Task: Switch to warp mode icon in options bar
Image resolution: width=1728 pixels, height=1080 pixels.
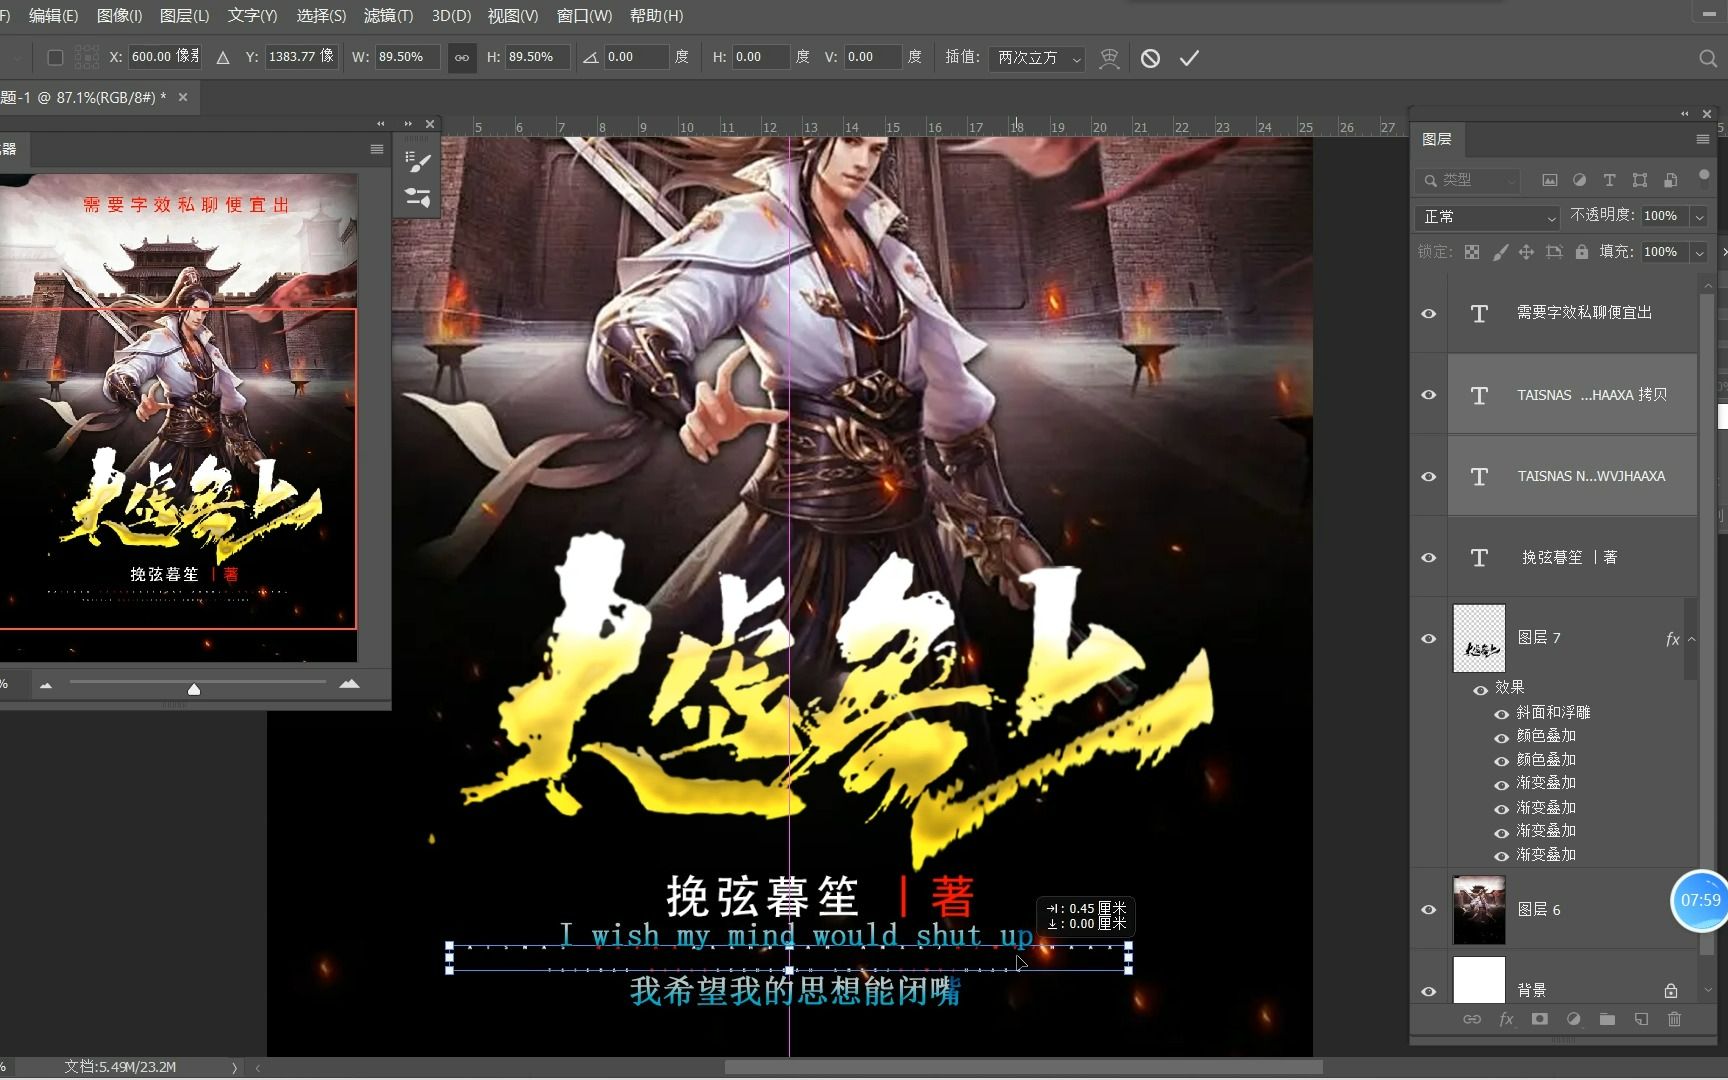Action: 1109,58
